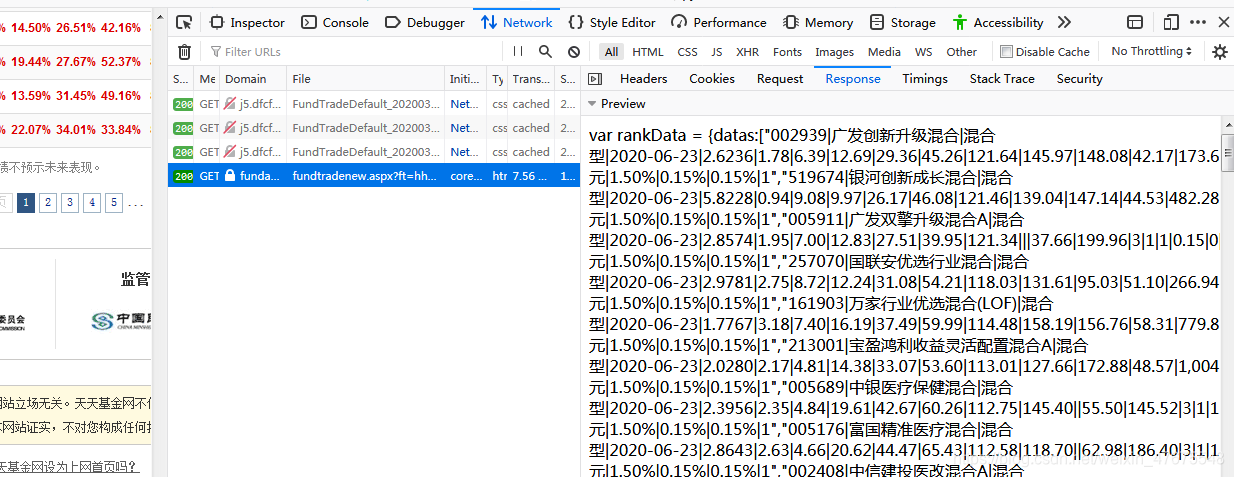The image size is (1234, 477).
Task: Show more developer tools via chevron
Action: click(x=1064, y=22)
